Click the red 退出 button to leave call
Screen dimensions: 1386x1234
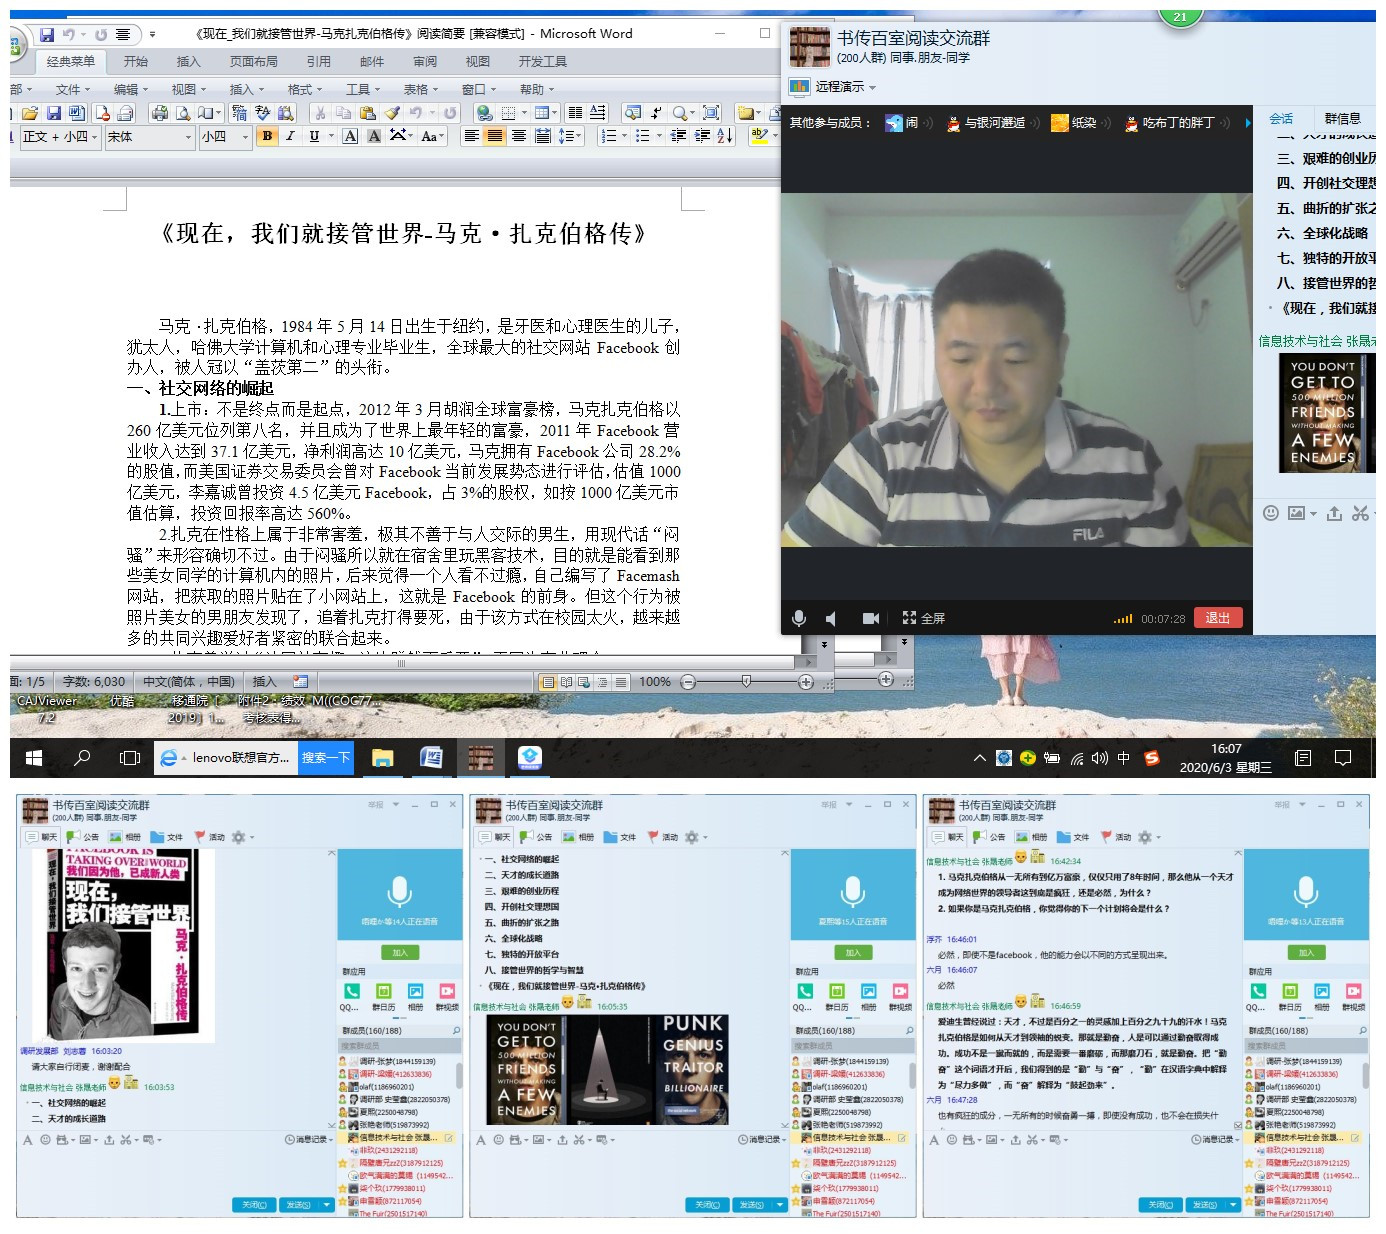[x=1217, y=618]
